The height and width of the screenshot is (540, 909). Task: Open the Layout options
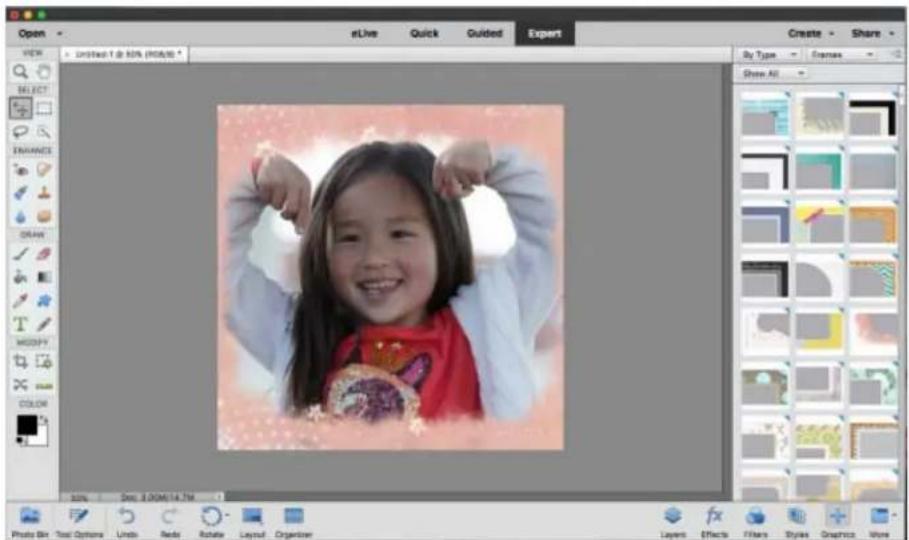252,522
